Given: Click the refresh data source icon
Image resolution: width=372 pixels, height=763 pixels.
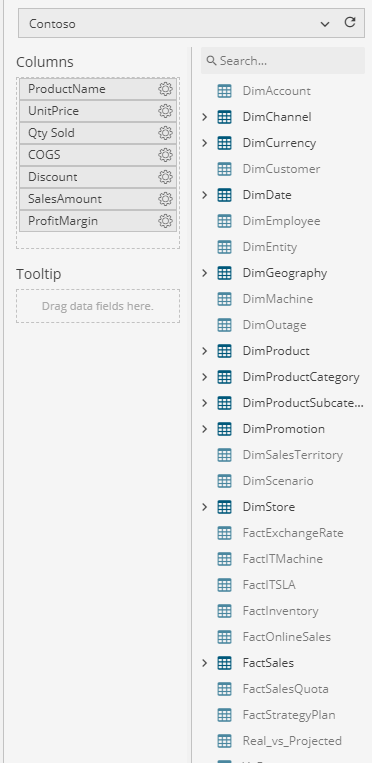Looking at the screenshot, I should pos(350,22).
